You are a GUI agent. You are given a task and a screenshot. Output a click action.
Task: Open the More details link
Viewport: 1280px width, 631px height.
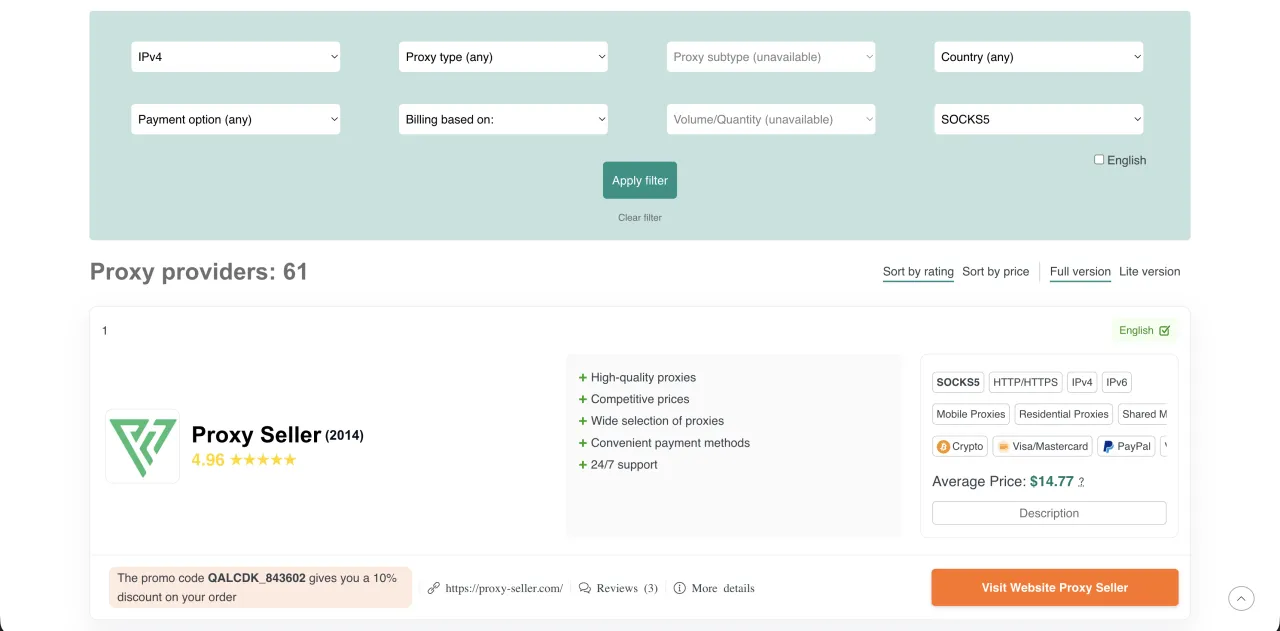[723, 588]
